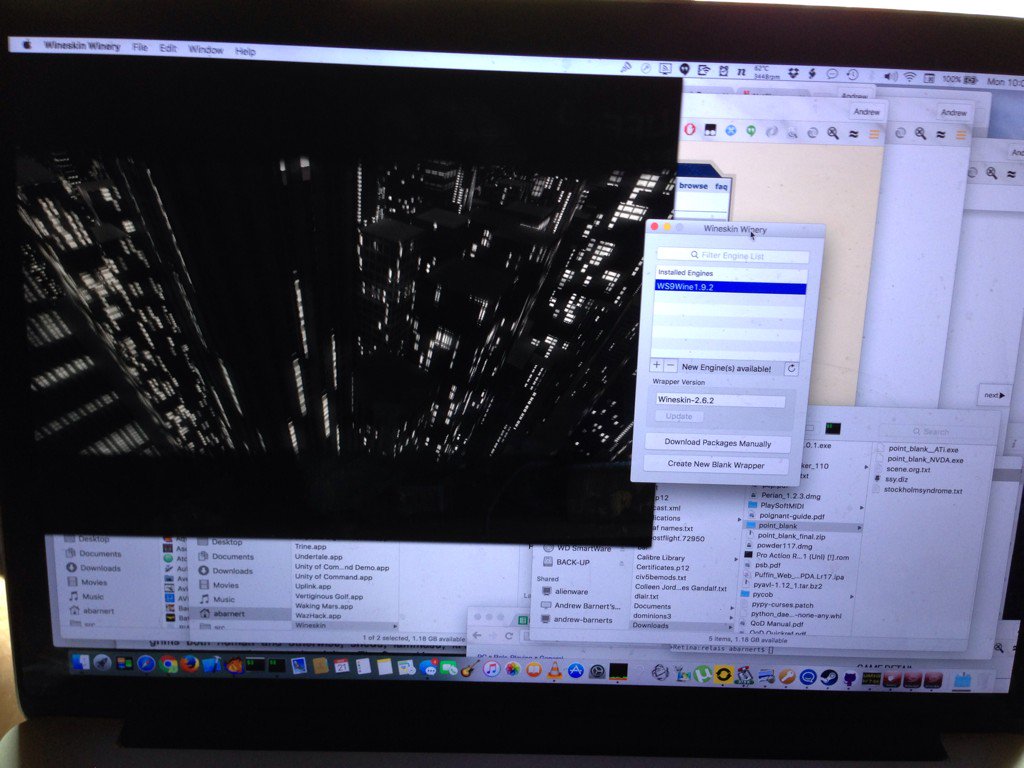Open the App Store from the Dock

575,671
